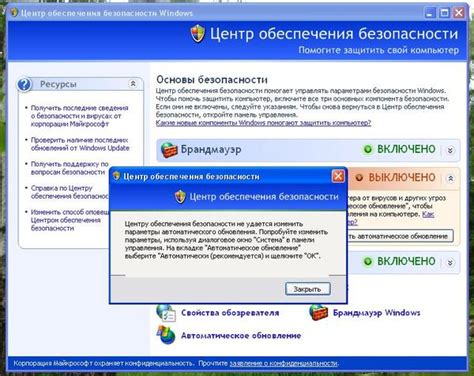Viewport: 474px width, 376px height.
Task: Open link about latest security and virus info
Action: (x=79, y=116)
